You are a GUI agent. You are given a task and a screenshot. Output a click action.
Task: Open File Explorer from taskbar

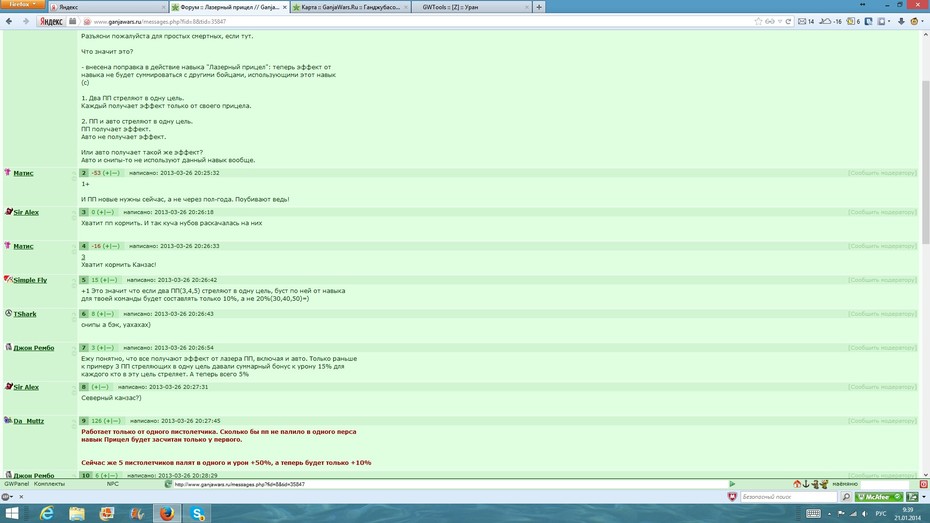pyautogui.click(x=77, y=514)
